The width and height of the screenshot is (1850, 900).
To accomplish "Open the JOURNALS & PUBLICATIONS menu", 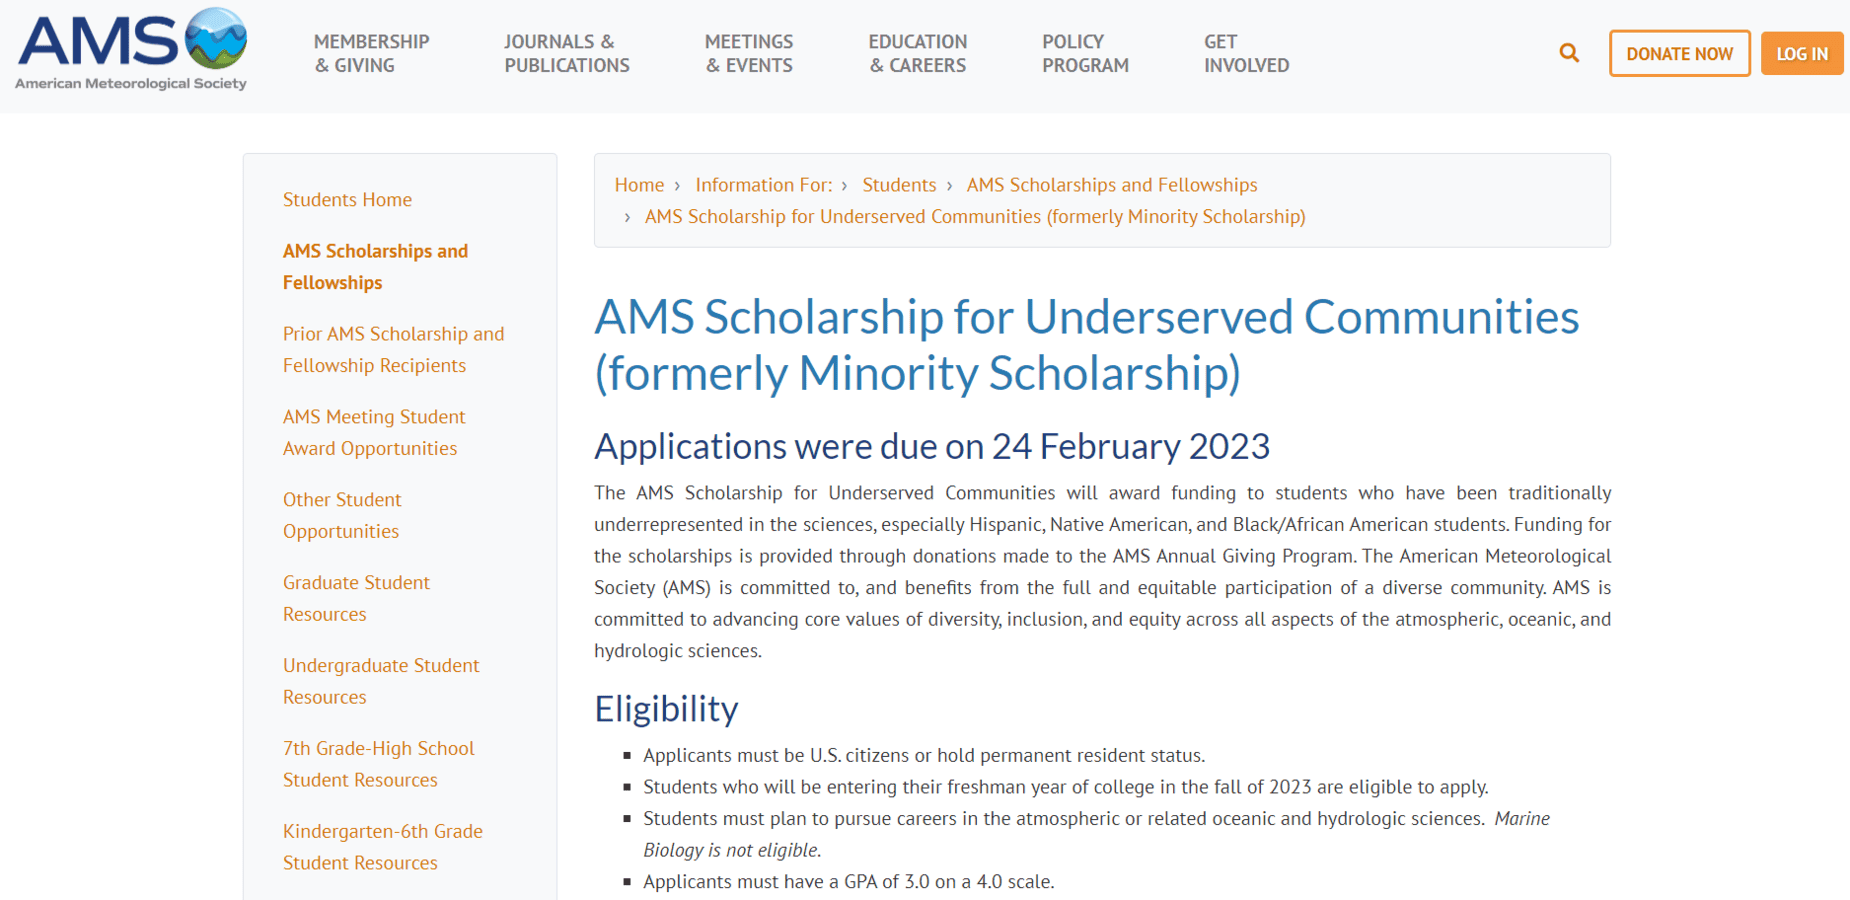I will pos(566,53).
